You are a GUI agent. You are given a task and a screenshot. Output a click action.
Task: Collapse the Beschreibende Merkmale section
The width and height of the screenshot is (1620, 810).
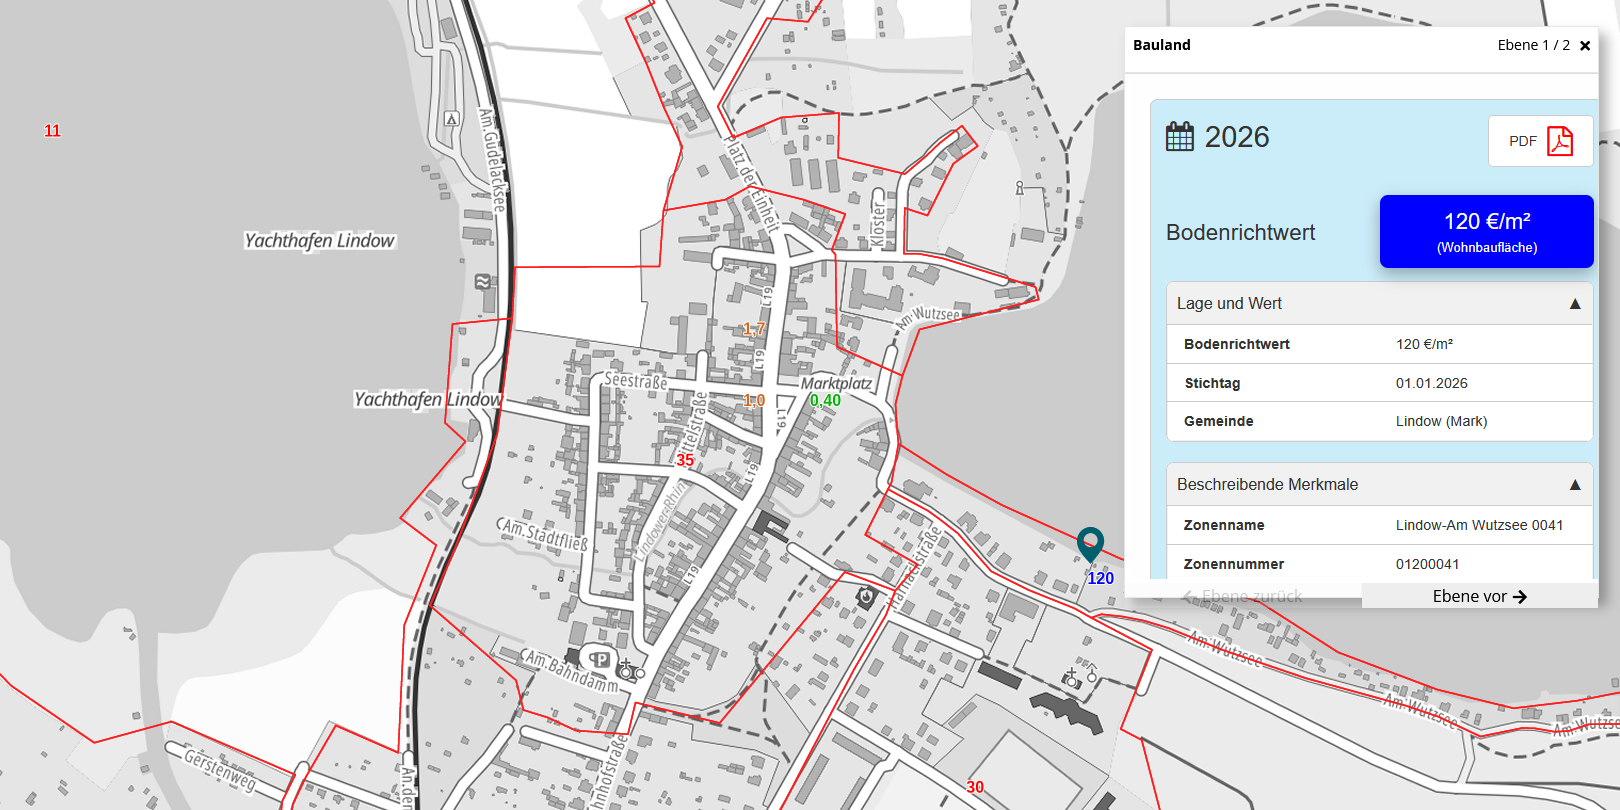coord(1575,485)
